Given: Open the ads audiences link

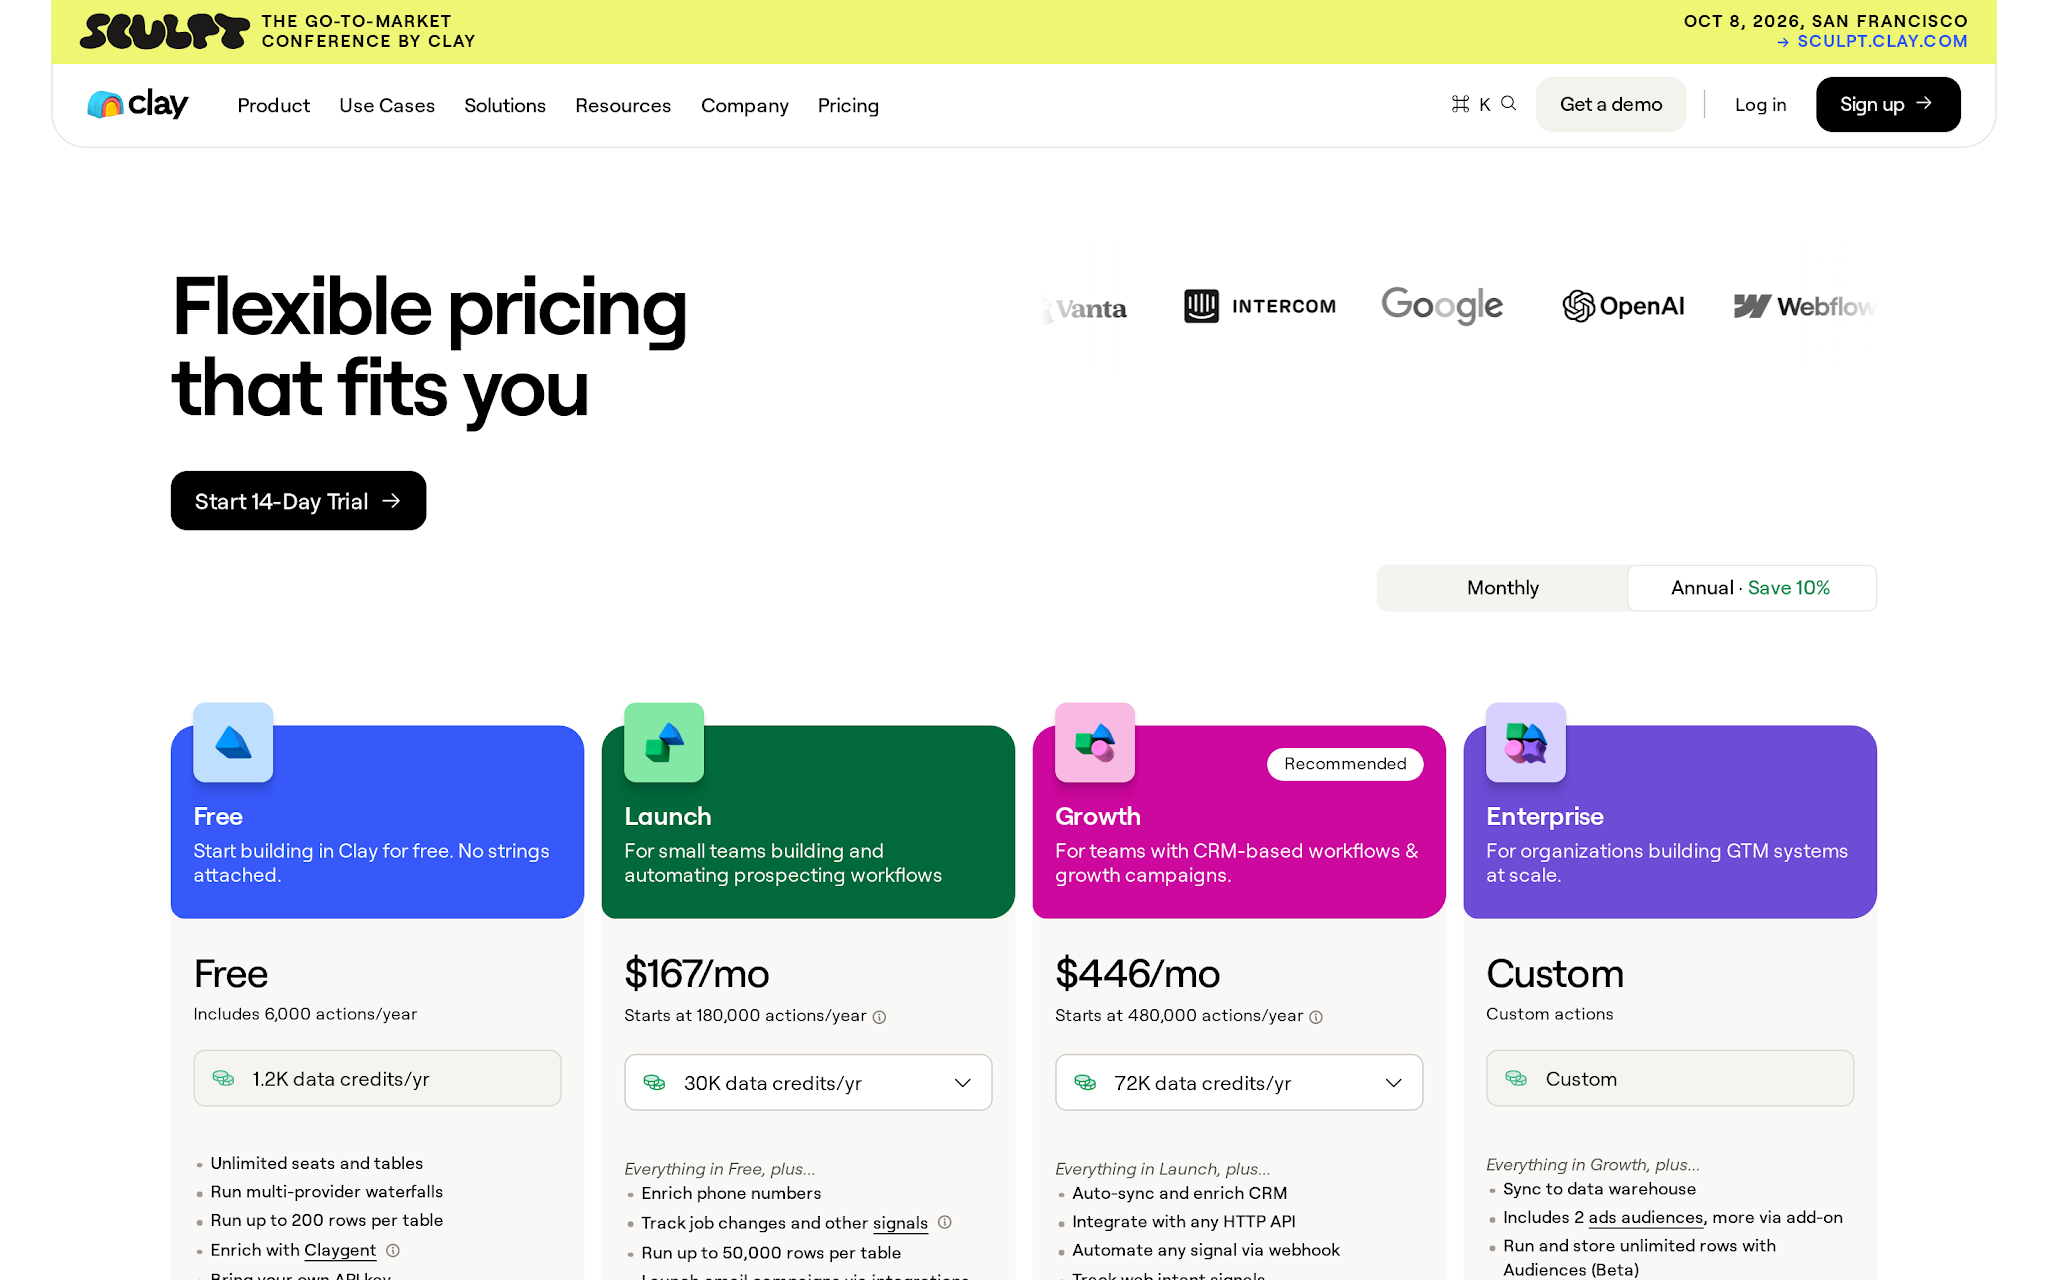Looking at the screenshot, I should tap(1646, 1217).
